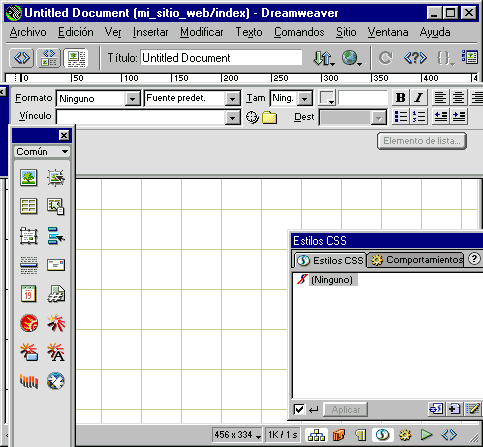Open View Options icon in toolbar
The image size is (483, 447).
[470, 57]
